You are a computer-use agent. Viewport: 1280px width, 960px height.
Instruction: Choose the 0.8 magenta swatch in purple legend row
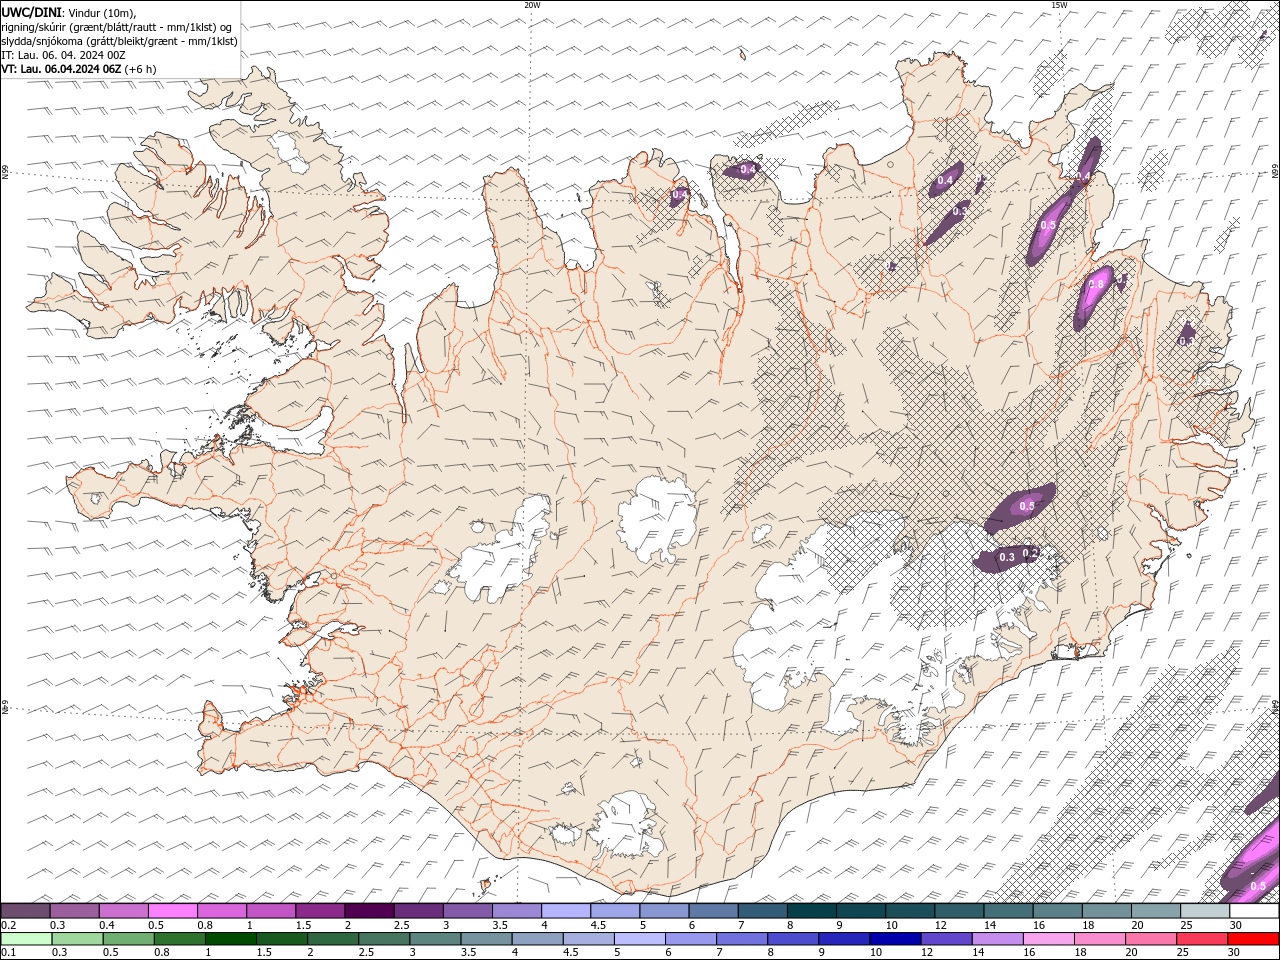point(222,911)
